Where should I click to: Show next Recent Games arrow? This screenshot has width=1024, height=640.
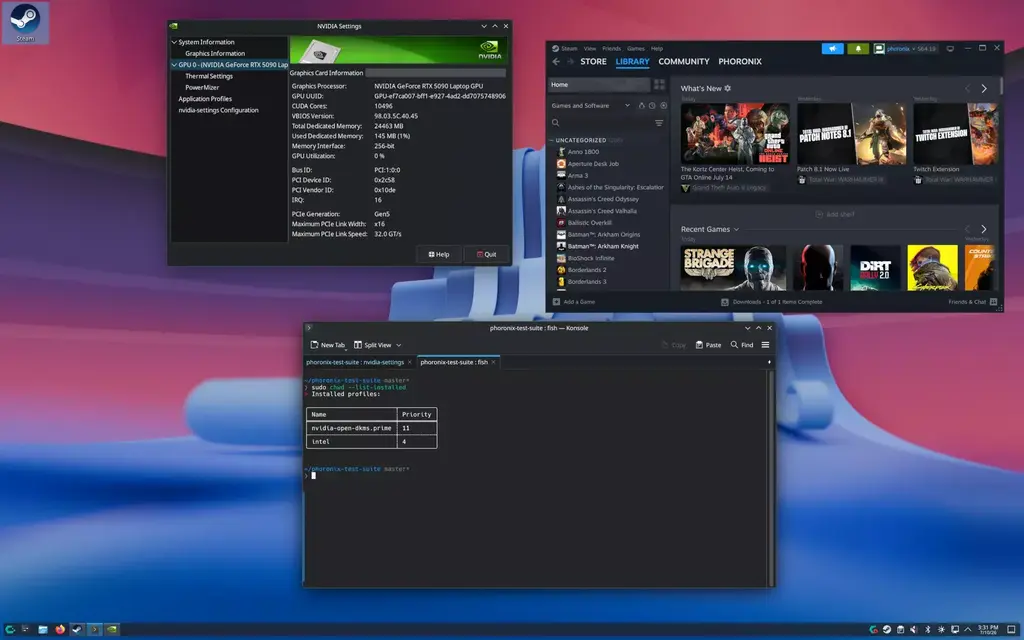coord(984,229)
